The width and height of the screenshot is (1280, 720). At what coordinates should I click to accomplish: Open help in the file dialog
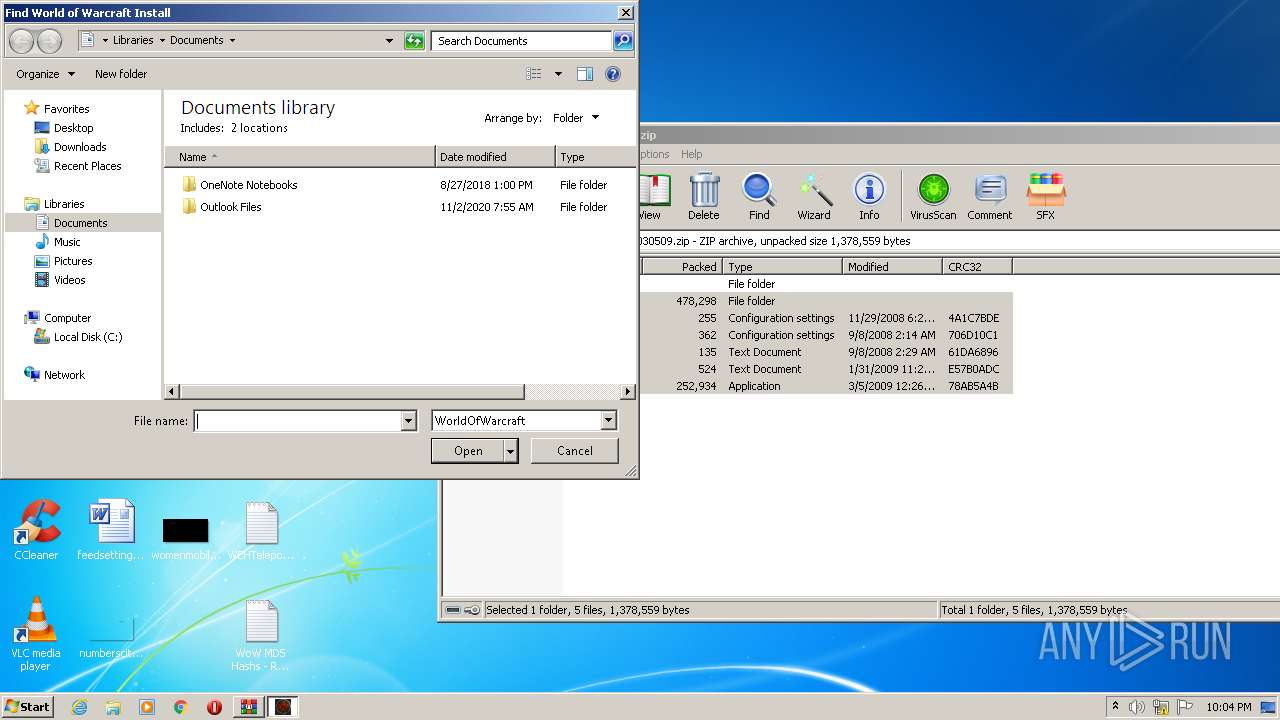[613, 74]
